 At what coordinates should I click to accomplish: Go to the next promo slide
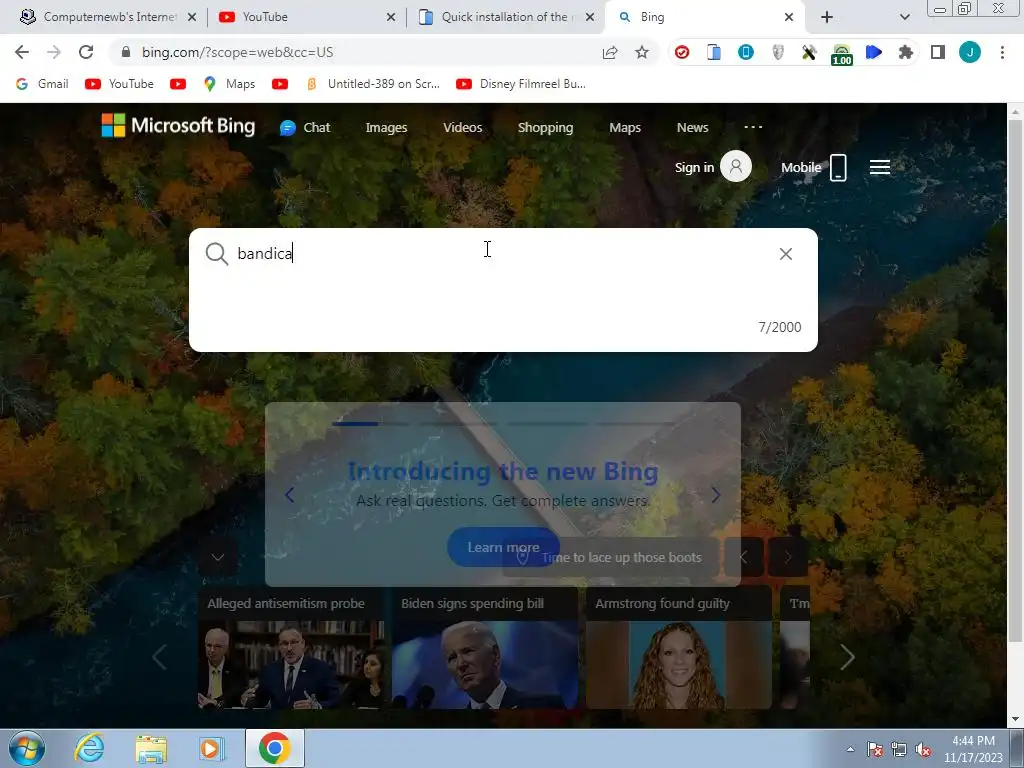point(716,495)
